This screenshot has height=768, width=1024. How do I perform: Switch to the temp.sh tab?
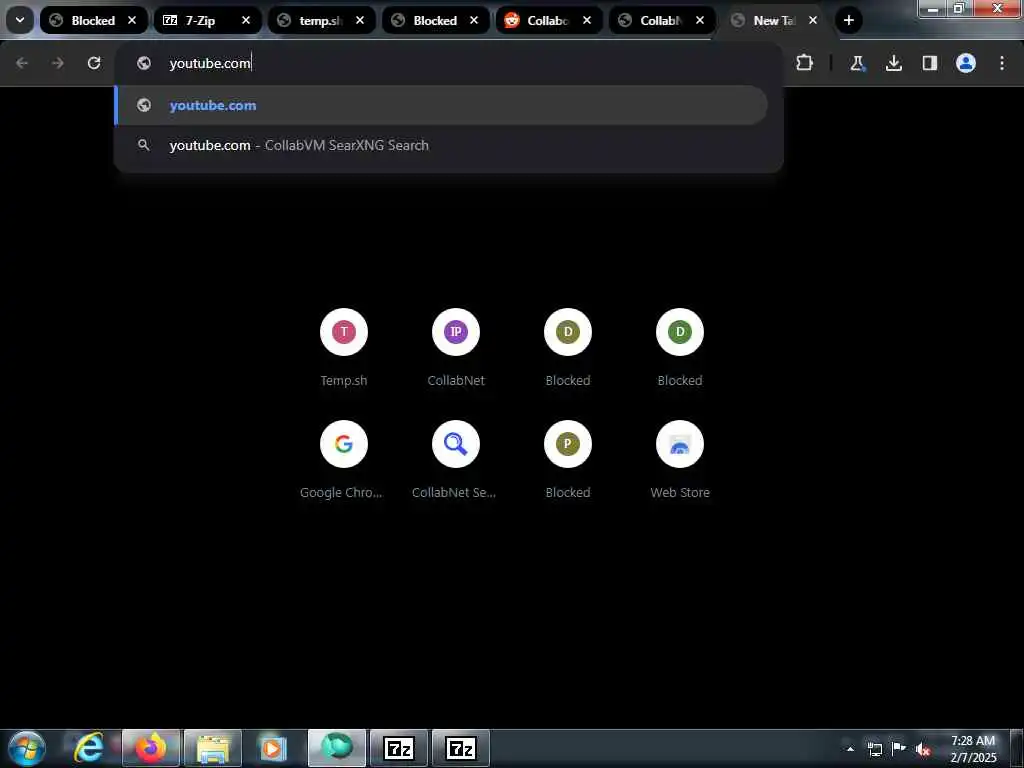321,20
